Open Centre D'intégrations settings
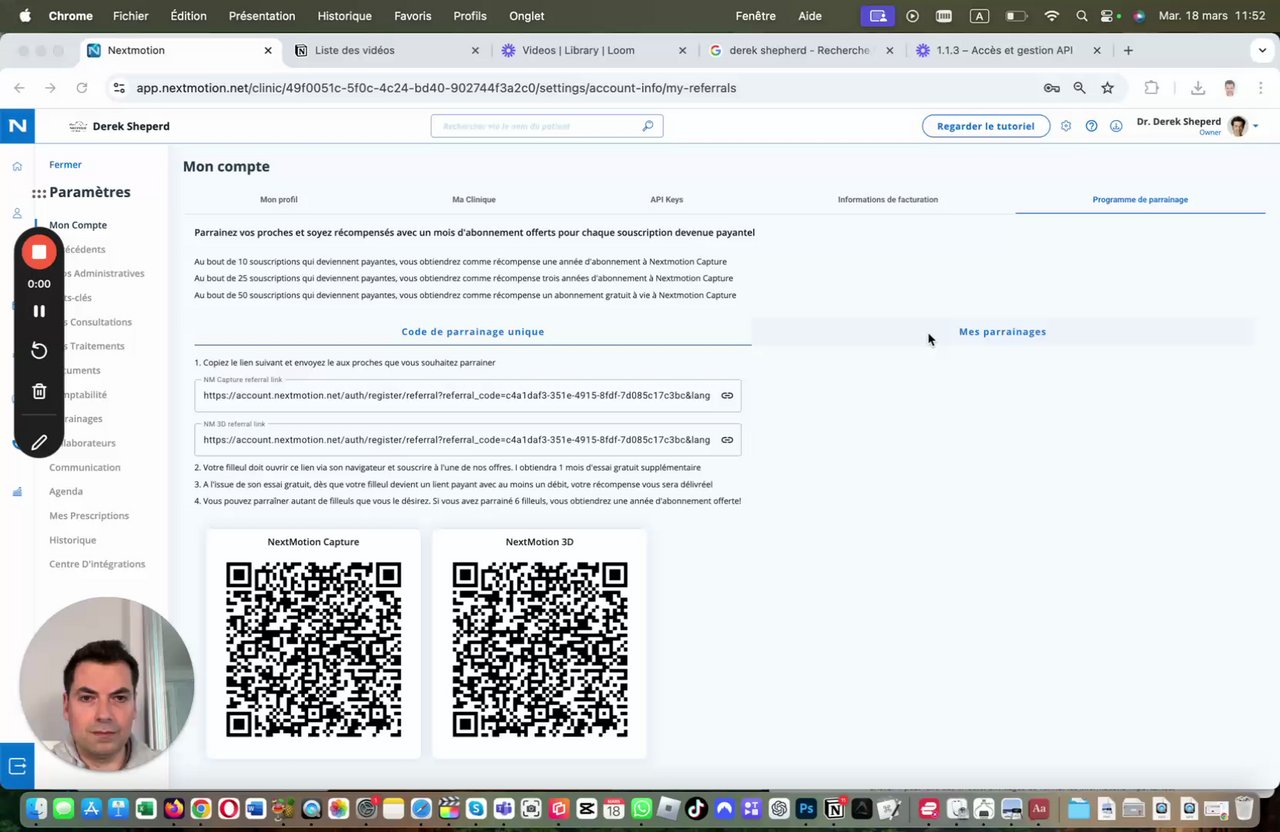Viewport: 1280px width, 832px height. click(x=97, y=564)
